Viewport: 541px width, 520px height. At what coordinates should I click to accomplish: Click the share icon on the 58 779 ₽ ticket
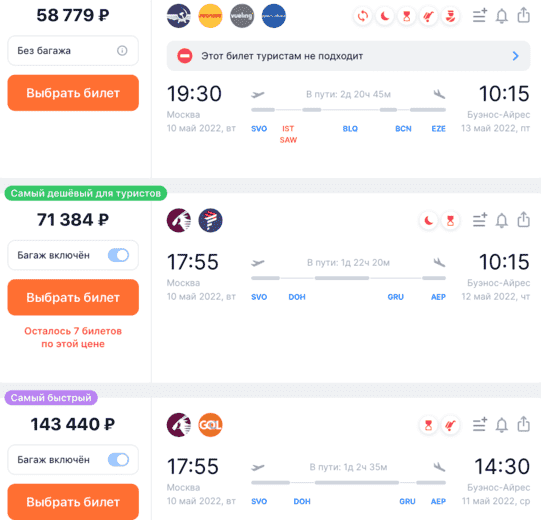pos(523,16)
